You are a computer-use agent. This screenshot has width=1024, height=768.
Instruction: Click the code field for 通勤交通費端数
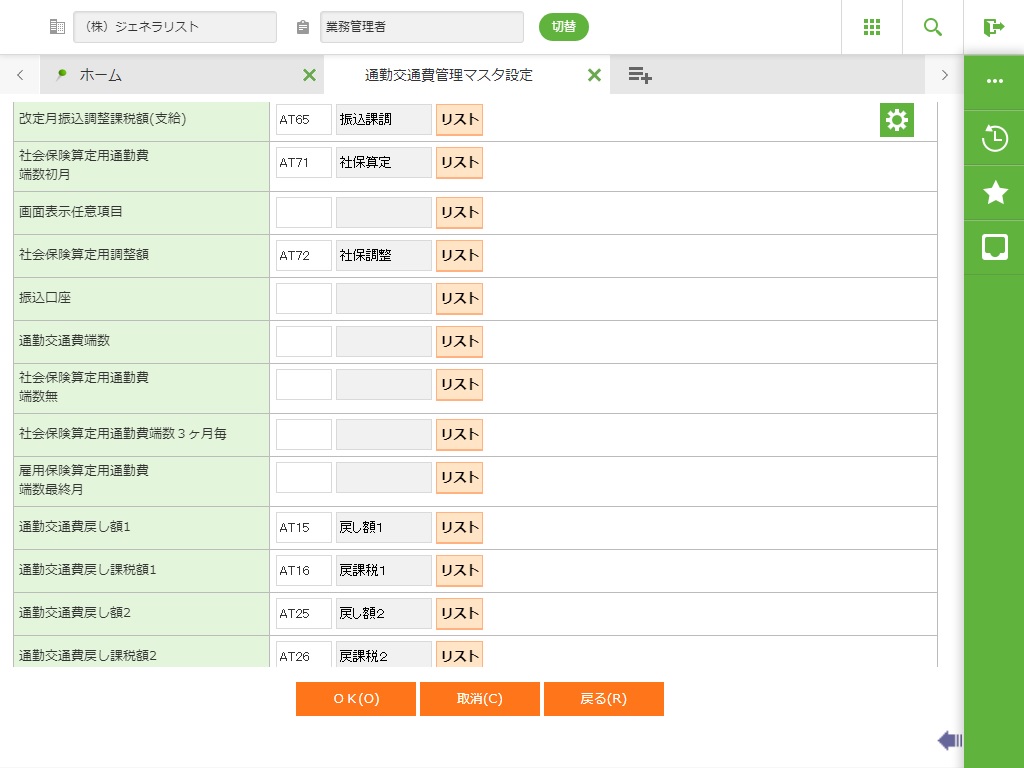[303, 341]
